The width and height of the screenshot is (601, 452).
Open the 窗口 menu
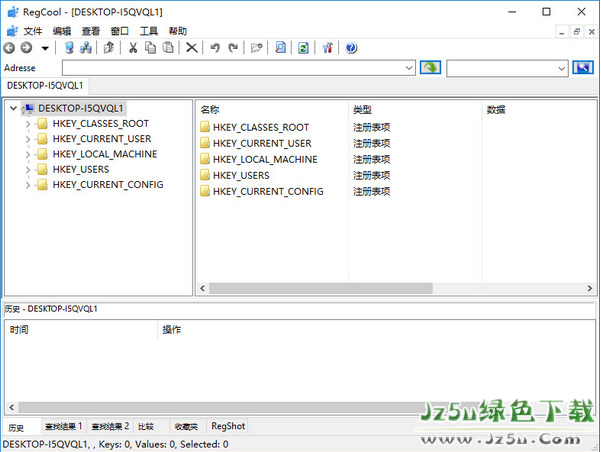pyautogui.click(x=120, y=31)
